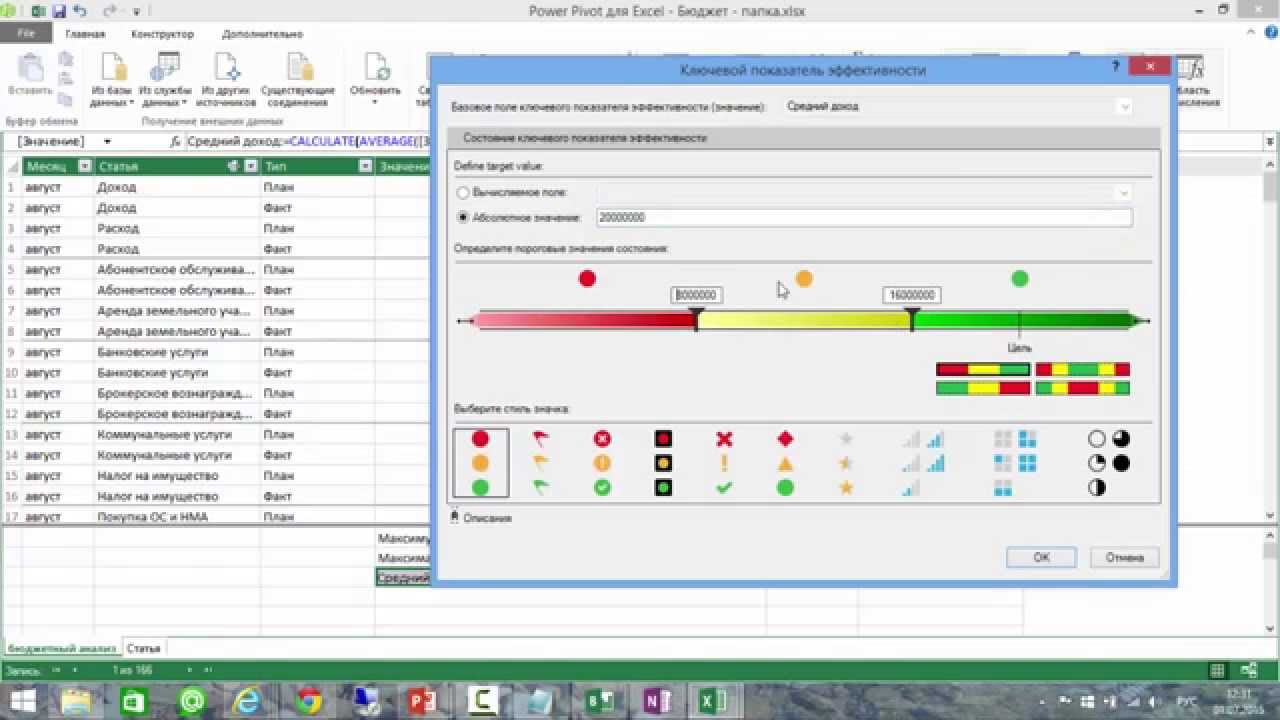Open filter dropdown on Месяц column
The height and width of the screenshot is (720, 1280).
coord(85,167)
